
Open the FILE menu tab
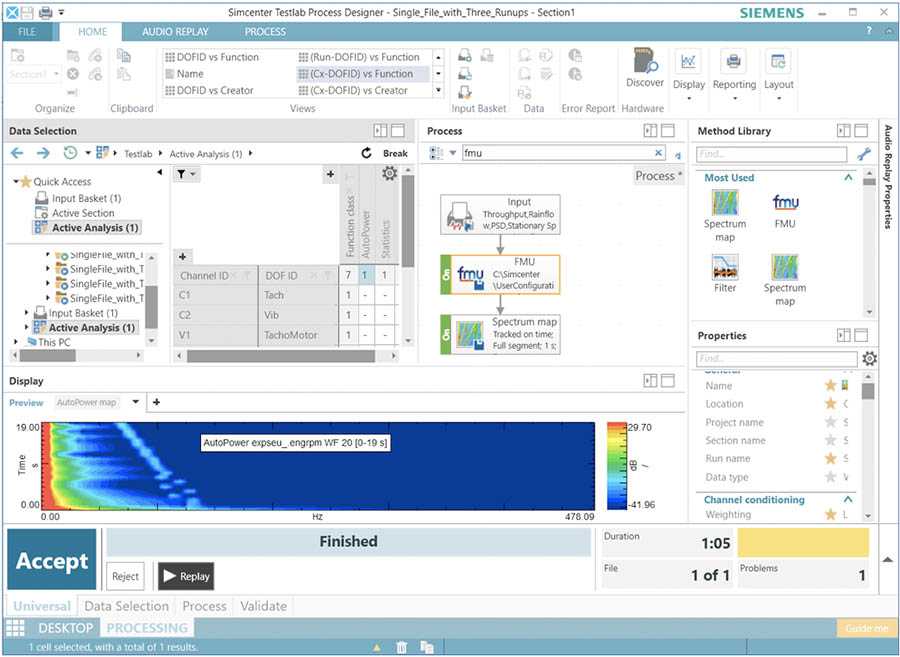click(x=26, y=32)
